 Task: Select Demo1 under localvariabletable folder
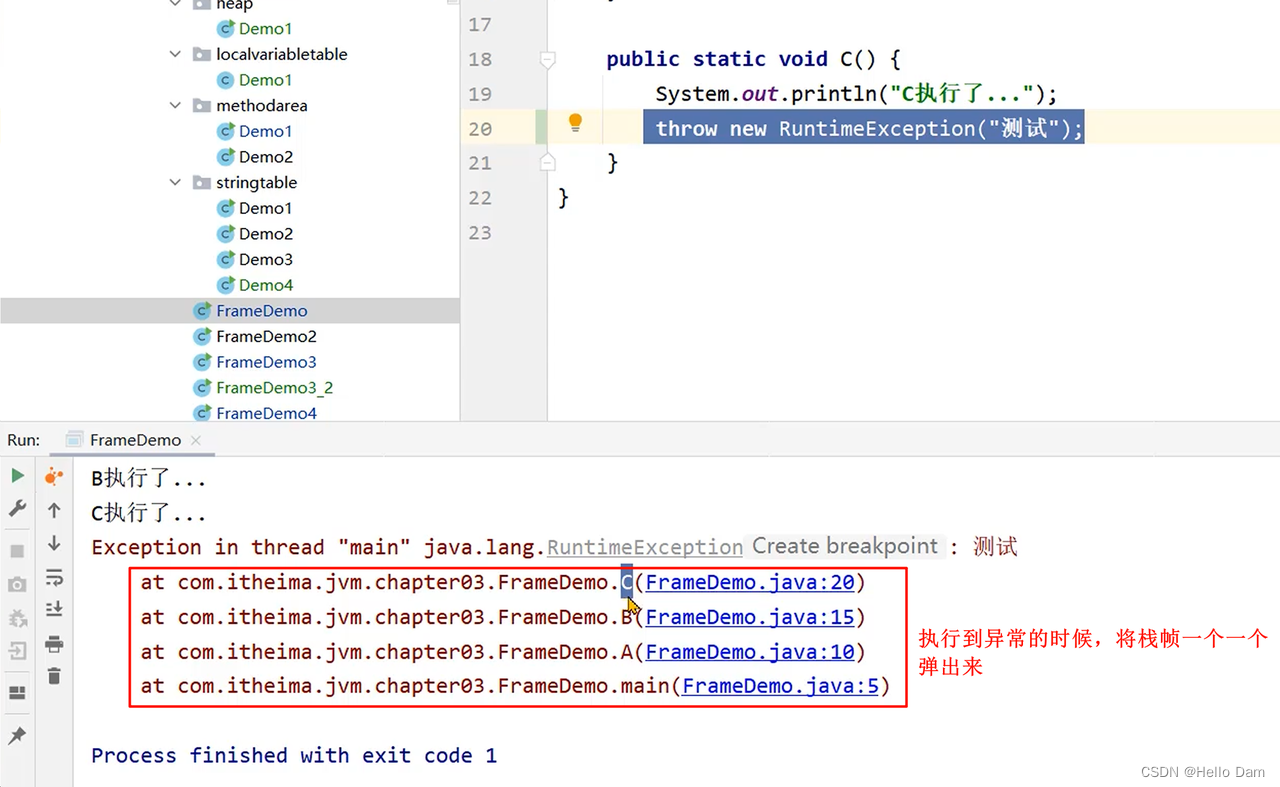click(265, 80)
